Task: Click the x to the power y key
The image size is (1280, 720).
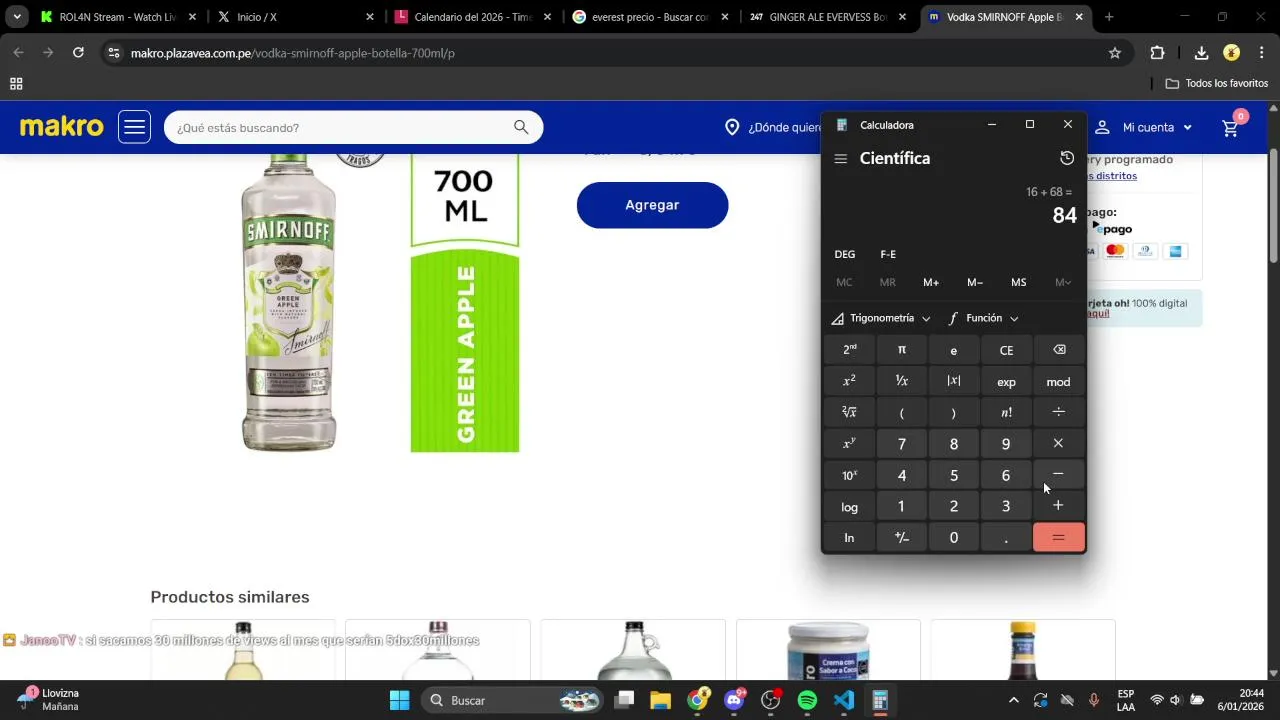Action: [849, 444]
